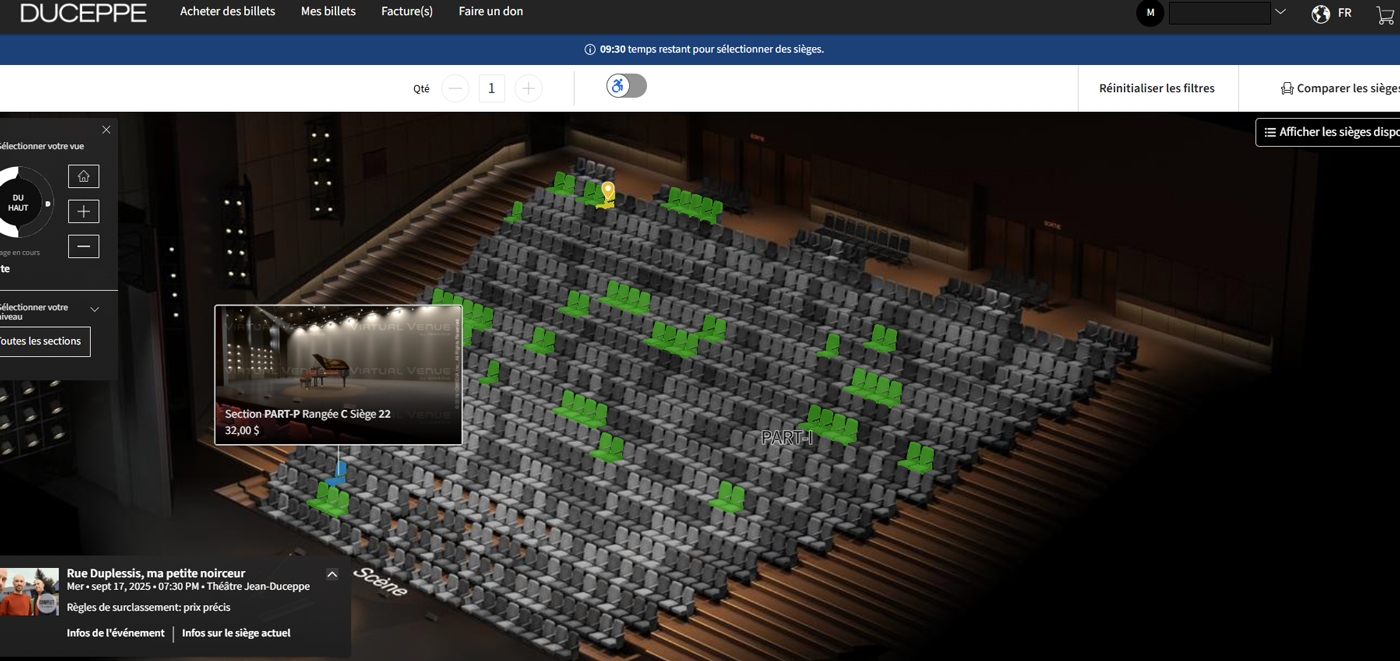Image resolution: width=1400 pixels, height=661 pixels.
Task: Click the yellow seat location pin
Action: pyautogui.click(x=607, y=190)
